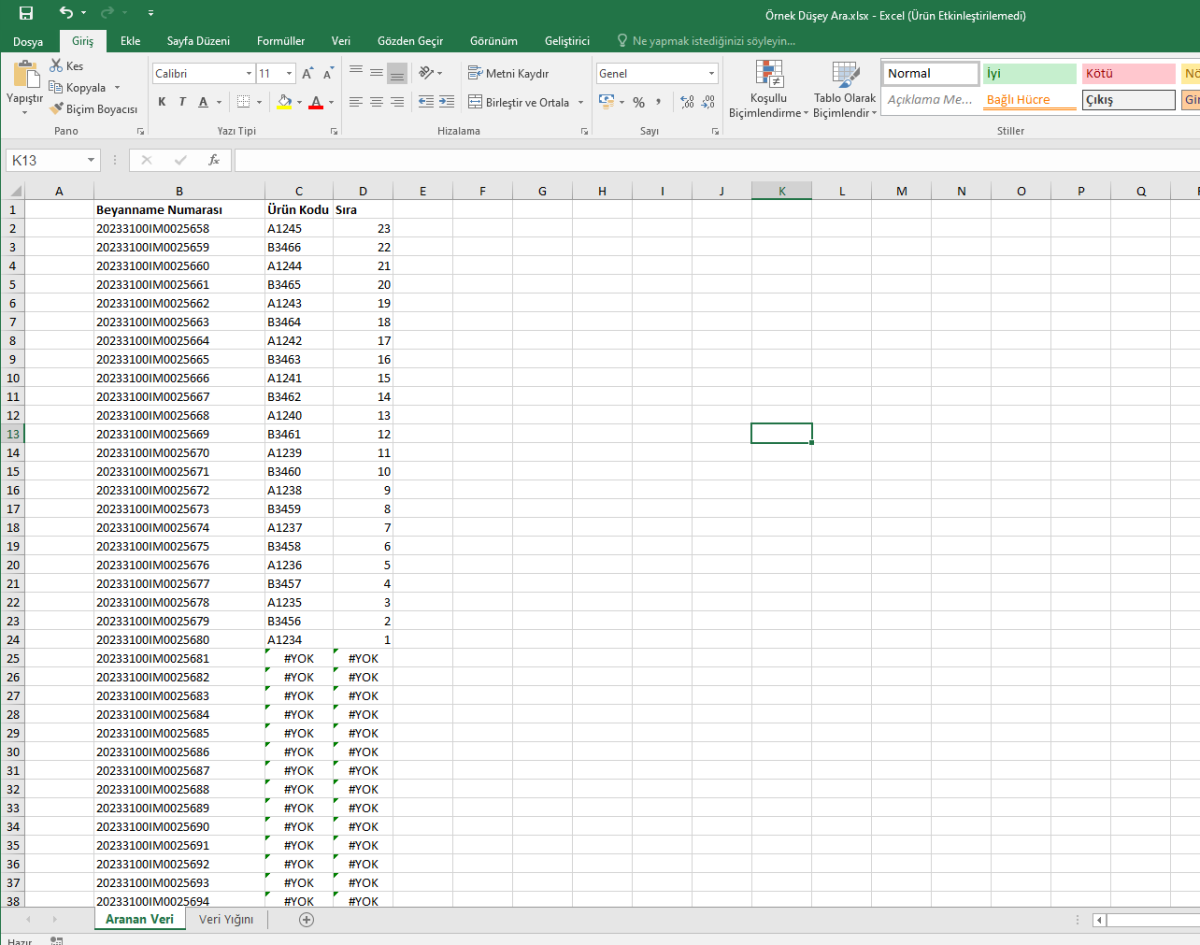The image size is (1200, 945).
Task: Click the yellow fill color bucket
Action: click(284, 102)
